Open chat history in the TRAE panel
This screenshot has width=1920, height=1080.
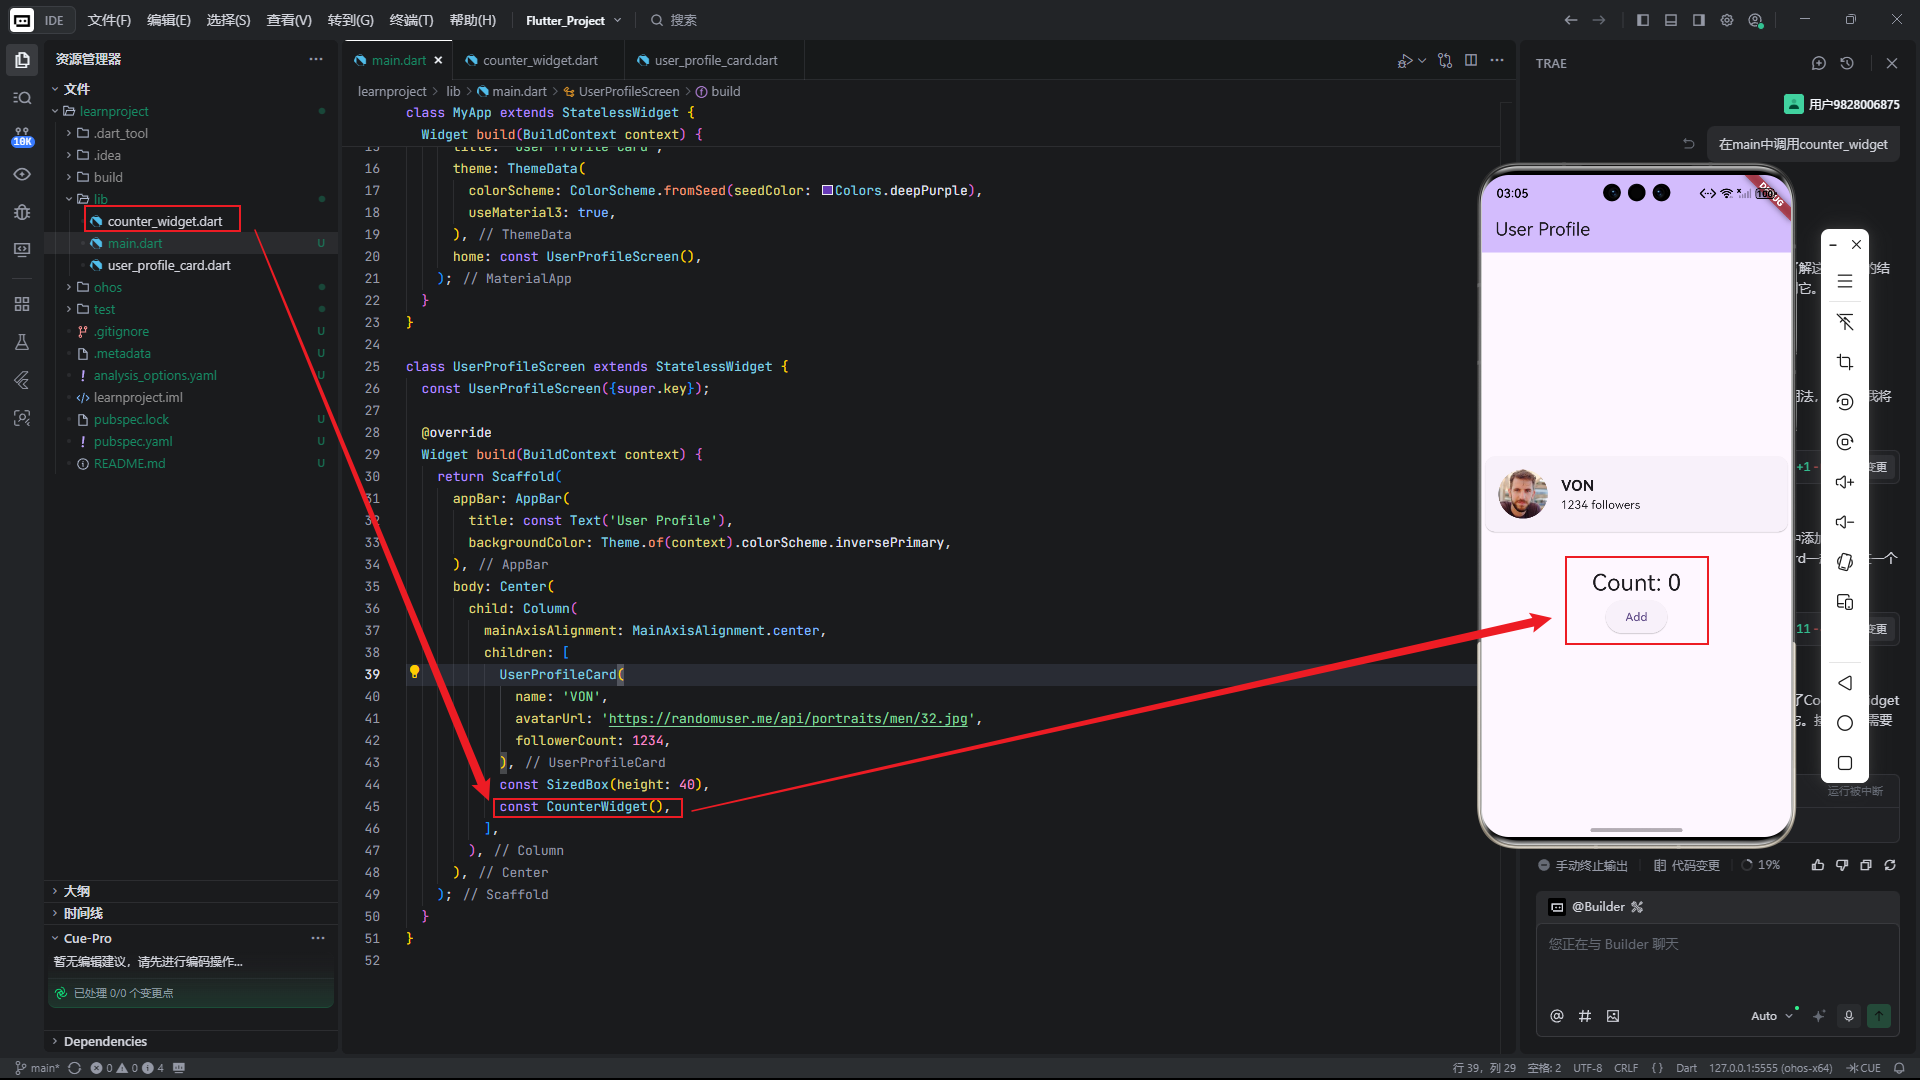point(1847,63)
